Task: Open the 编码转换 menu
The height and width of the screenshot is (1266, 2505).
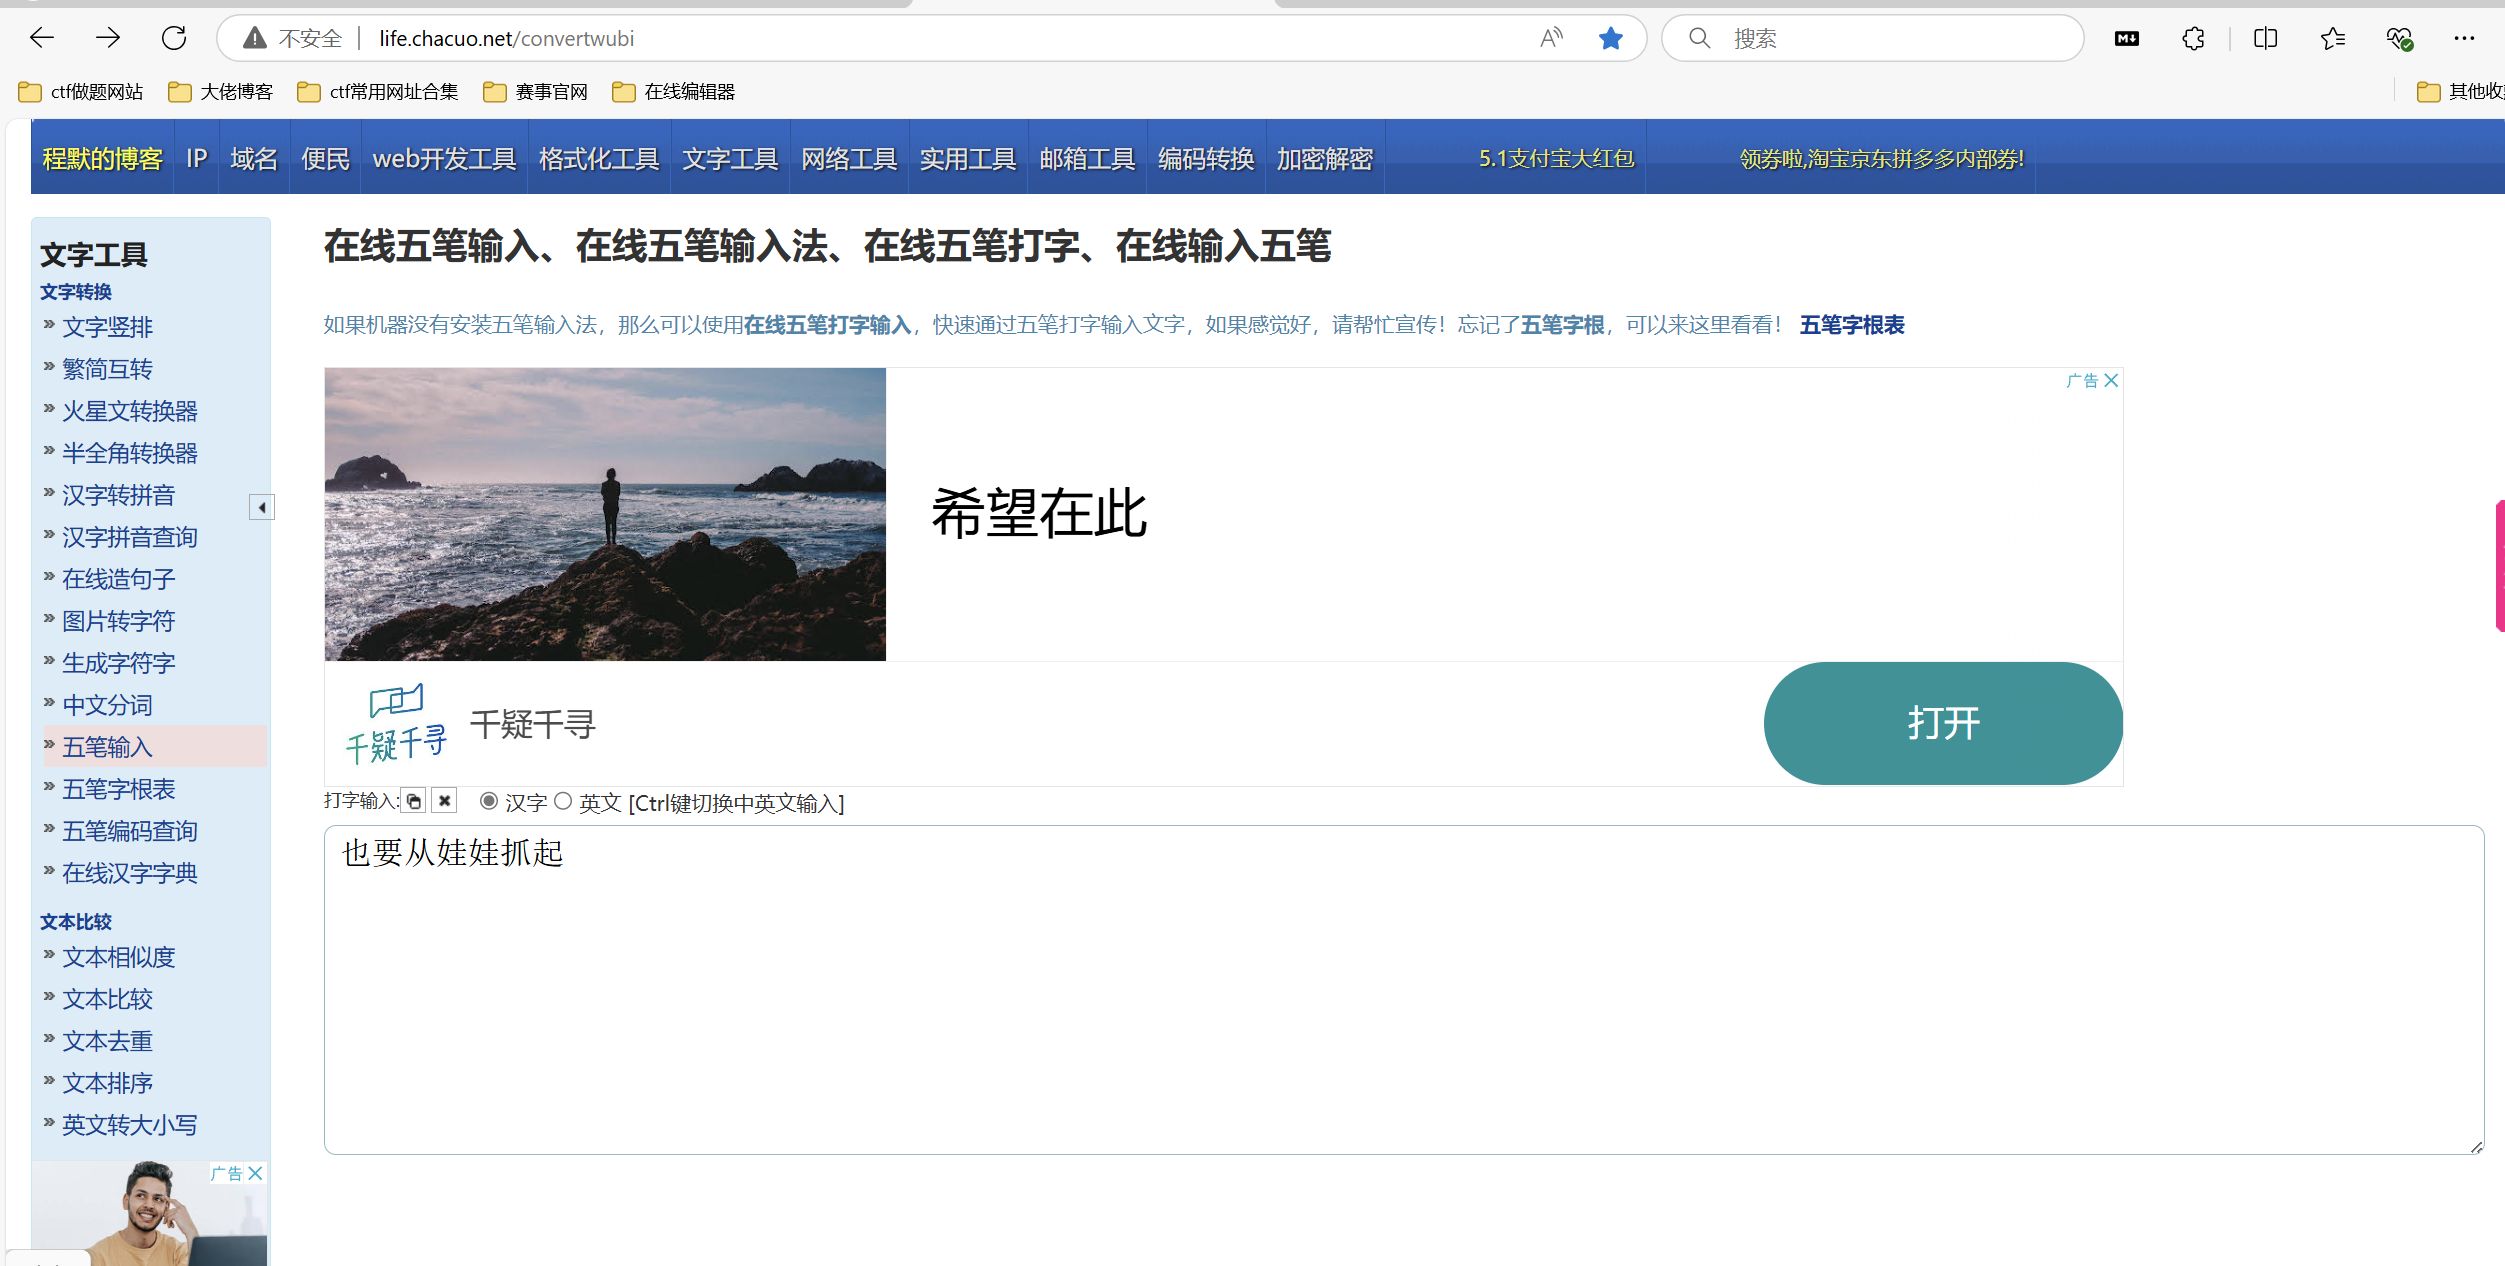Action: pyautogui.click(x=1206, y=159)
